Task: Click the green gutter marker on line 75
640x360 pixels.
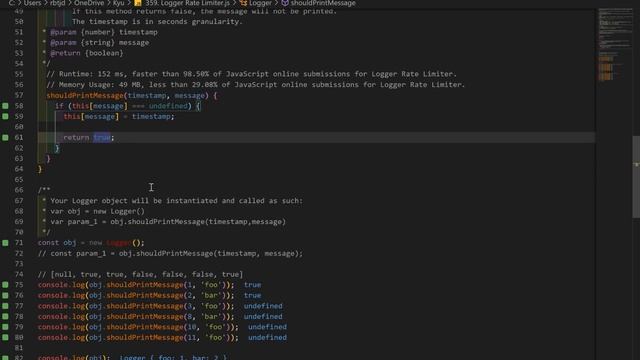Action: [5, 285]
